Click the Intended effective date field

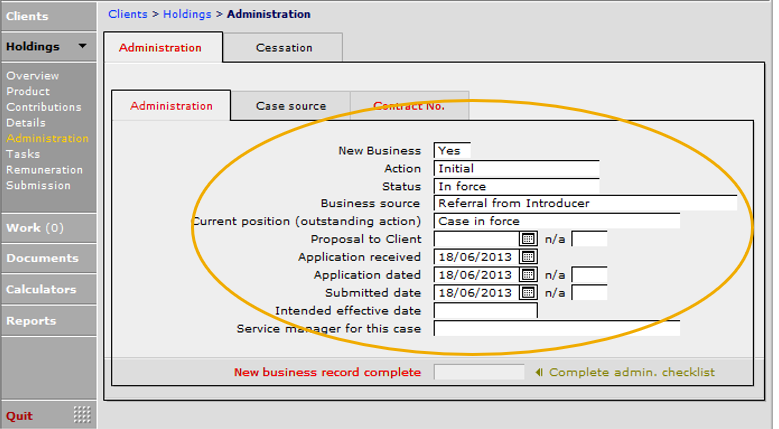pyautogui.click(x=485, y=310)
